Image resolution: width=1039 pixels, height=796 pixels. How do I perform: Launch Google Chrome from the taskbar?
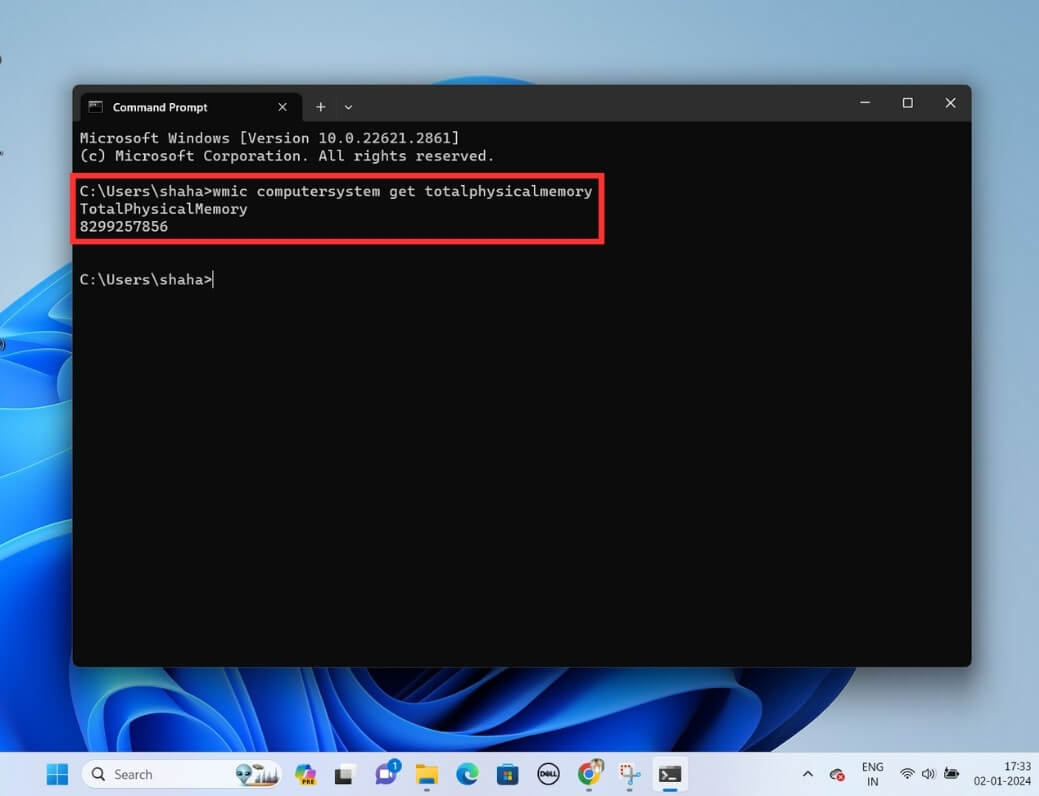pos(589,774)
